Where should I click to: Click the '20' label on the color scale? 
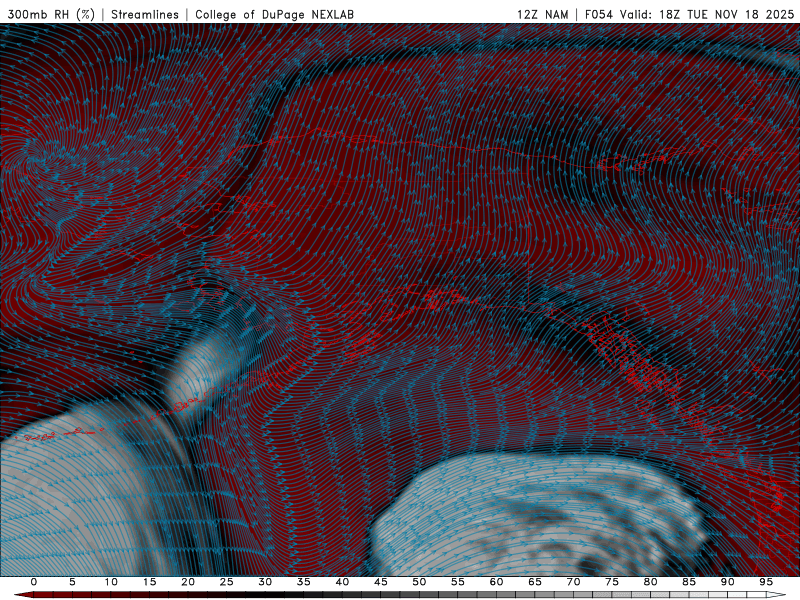pos(188,582)
